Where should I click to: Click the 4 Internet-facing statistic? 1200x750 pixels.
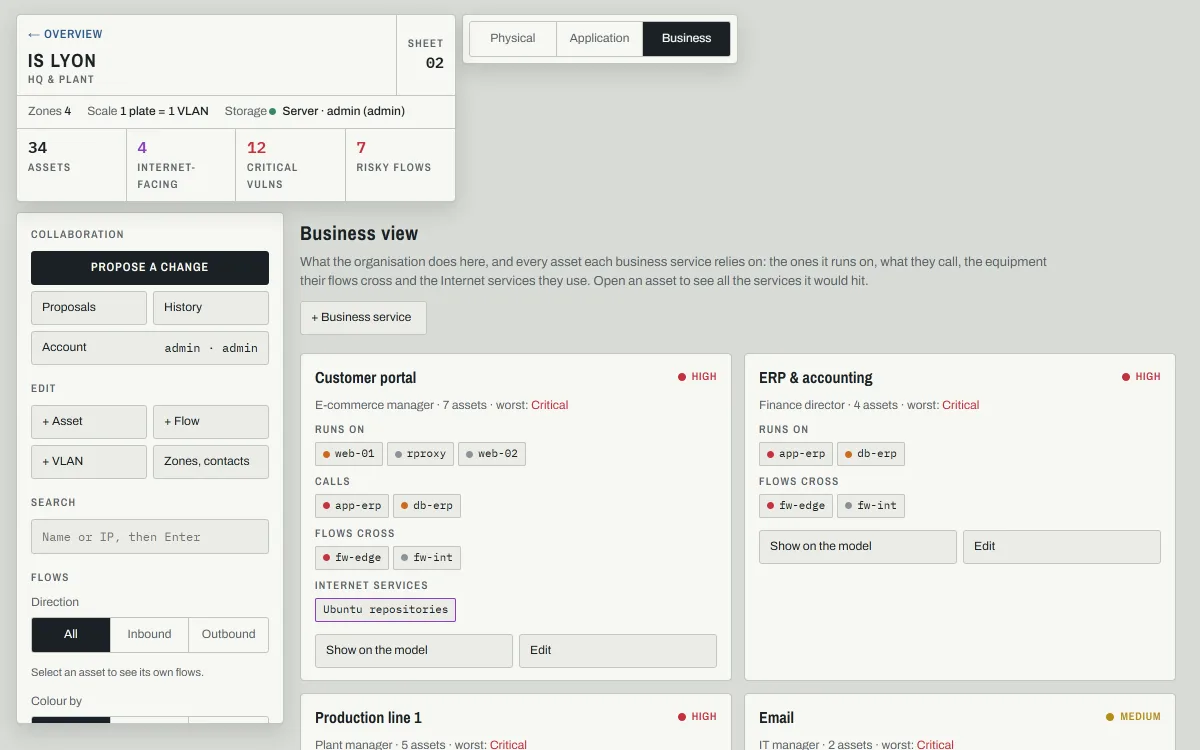(181, 165)
